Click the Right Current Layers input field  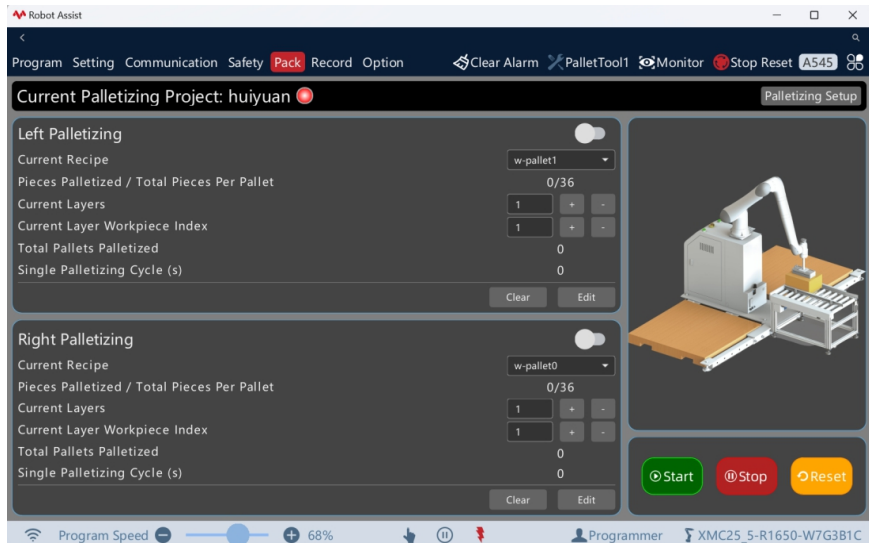click(530, 409)
